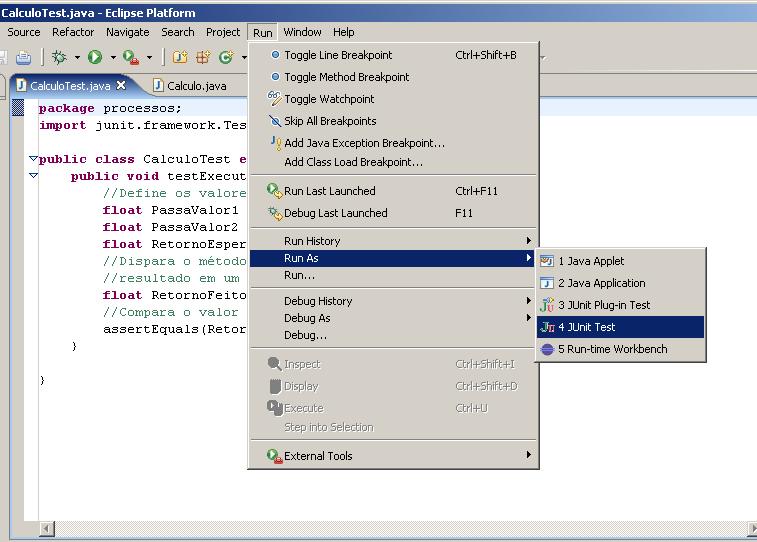Click the Debug bug icon in toolbar
This screenshot has width=757, height=542.
(x=59, y=57)
